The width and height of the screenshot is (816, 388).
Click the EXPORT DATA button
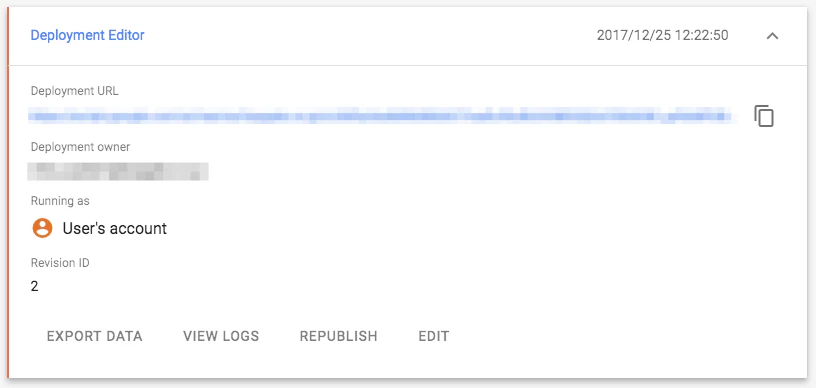point(95,336)
